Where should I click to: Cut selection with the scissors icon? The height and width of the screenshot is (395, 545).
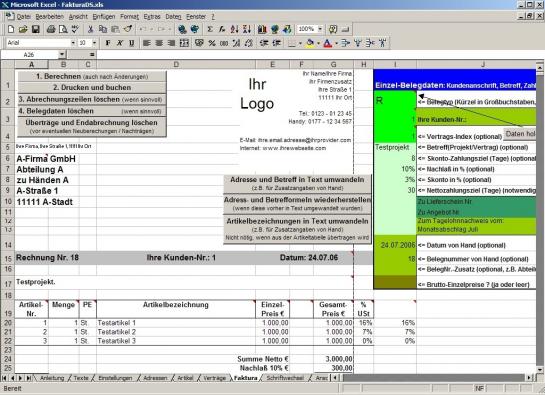90,29
